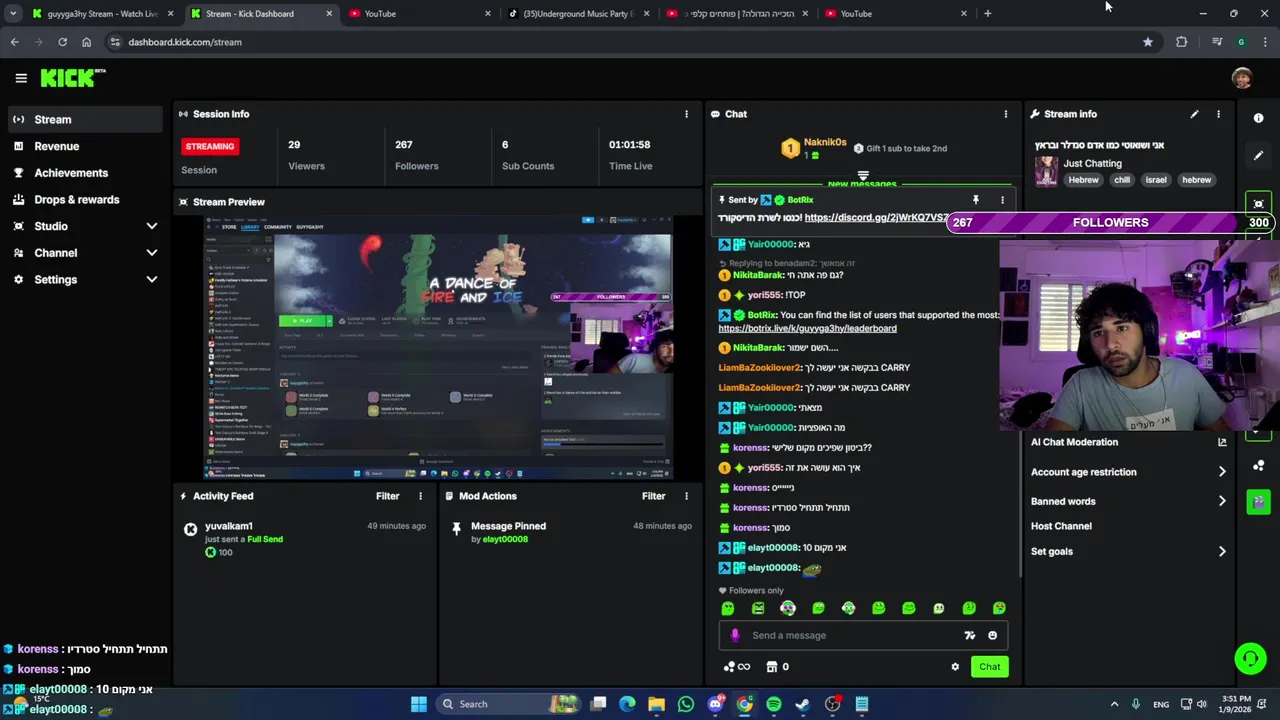Open Activity Feed three-dot menu

click(420, 496)
